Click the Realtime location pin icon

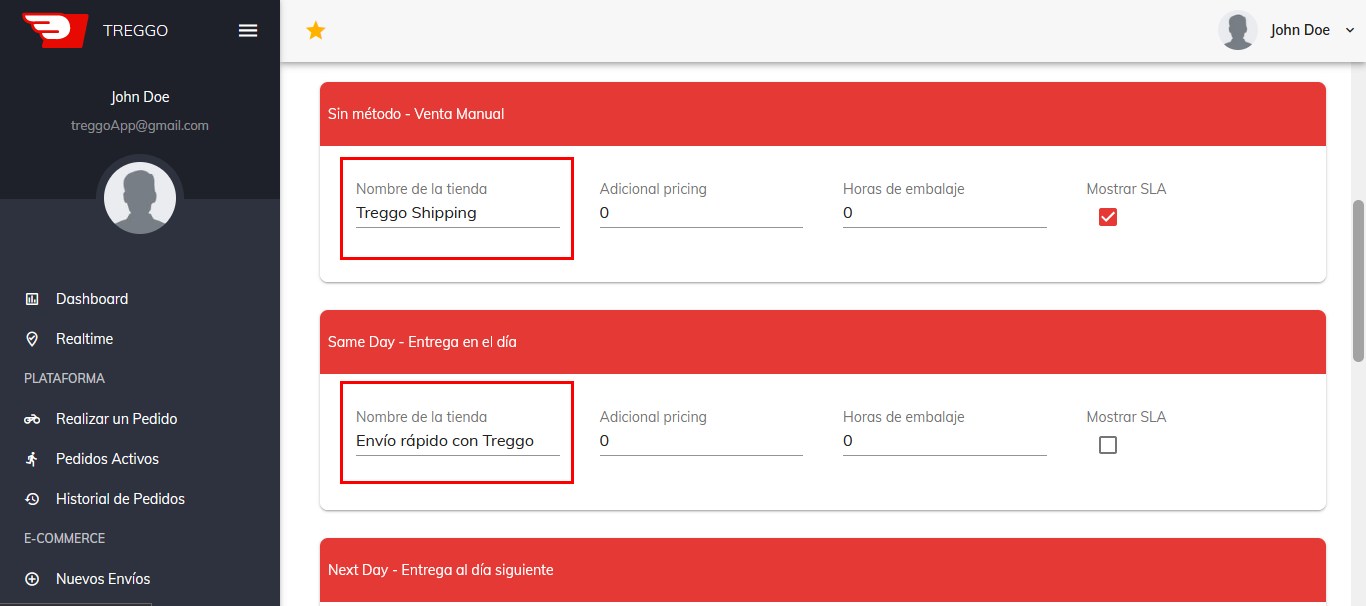32,339
